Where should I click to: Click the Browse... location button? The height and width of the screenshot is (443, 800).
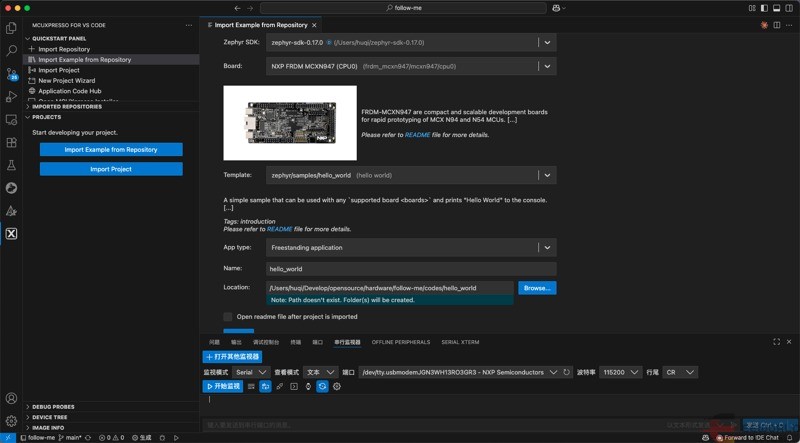[x=537, y=288]
